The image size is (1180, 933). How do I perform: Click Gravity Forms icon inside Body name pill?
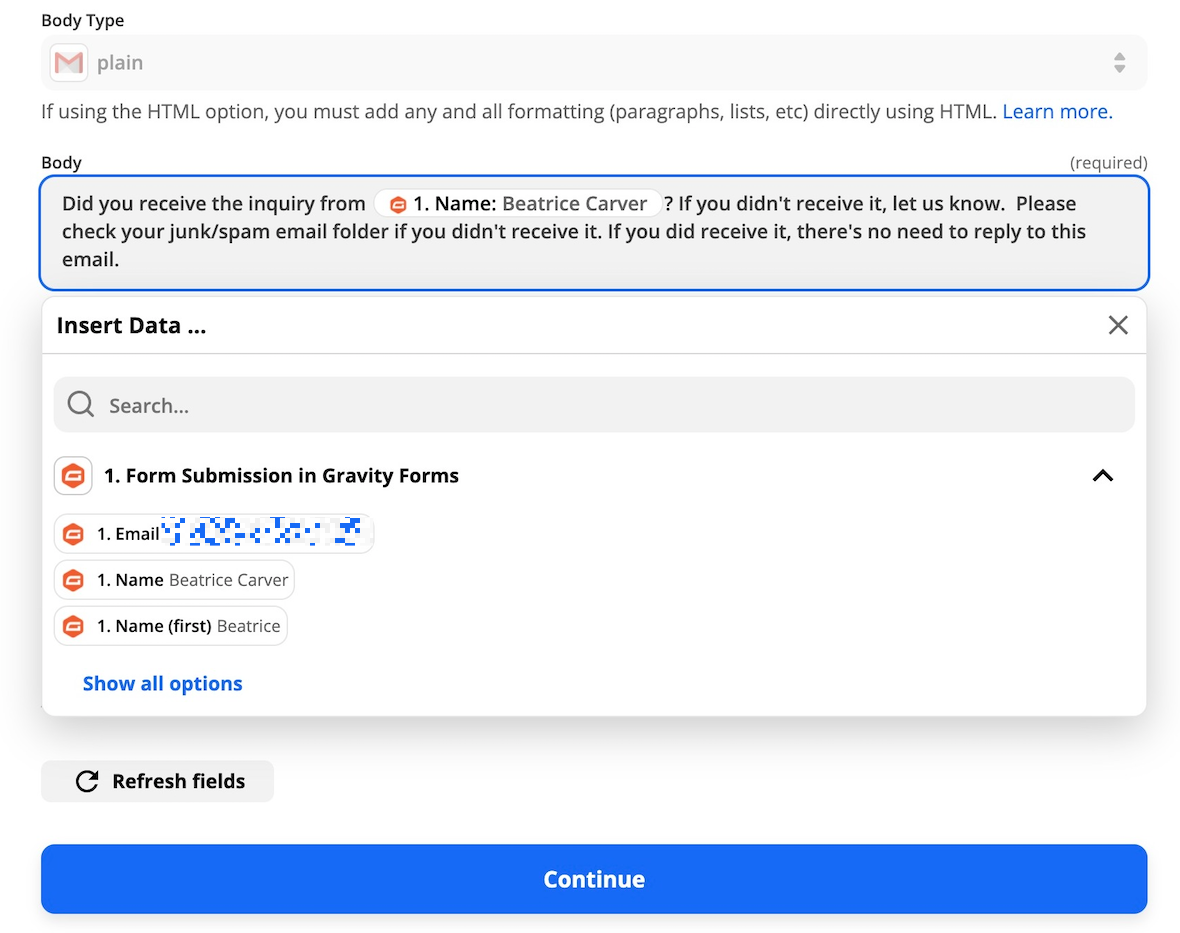click(x=397, y=205)
